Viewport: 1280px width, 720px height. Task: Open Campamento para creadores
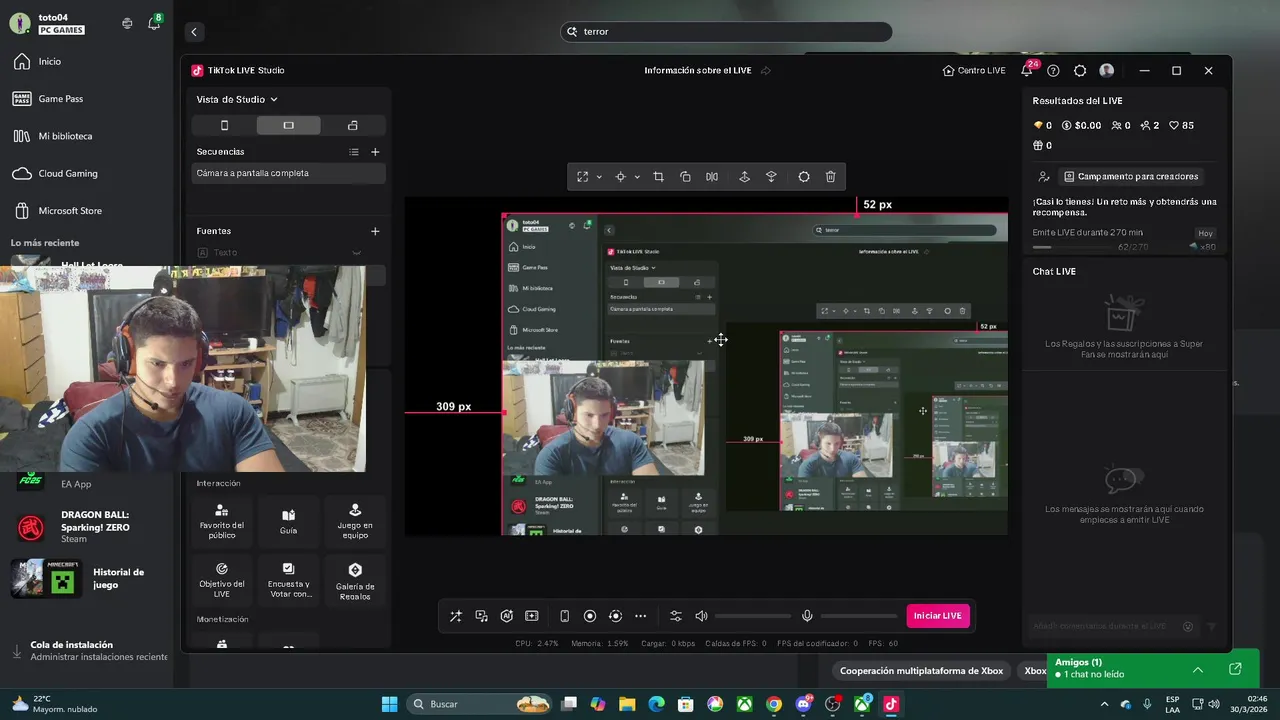(1131, 176)
